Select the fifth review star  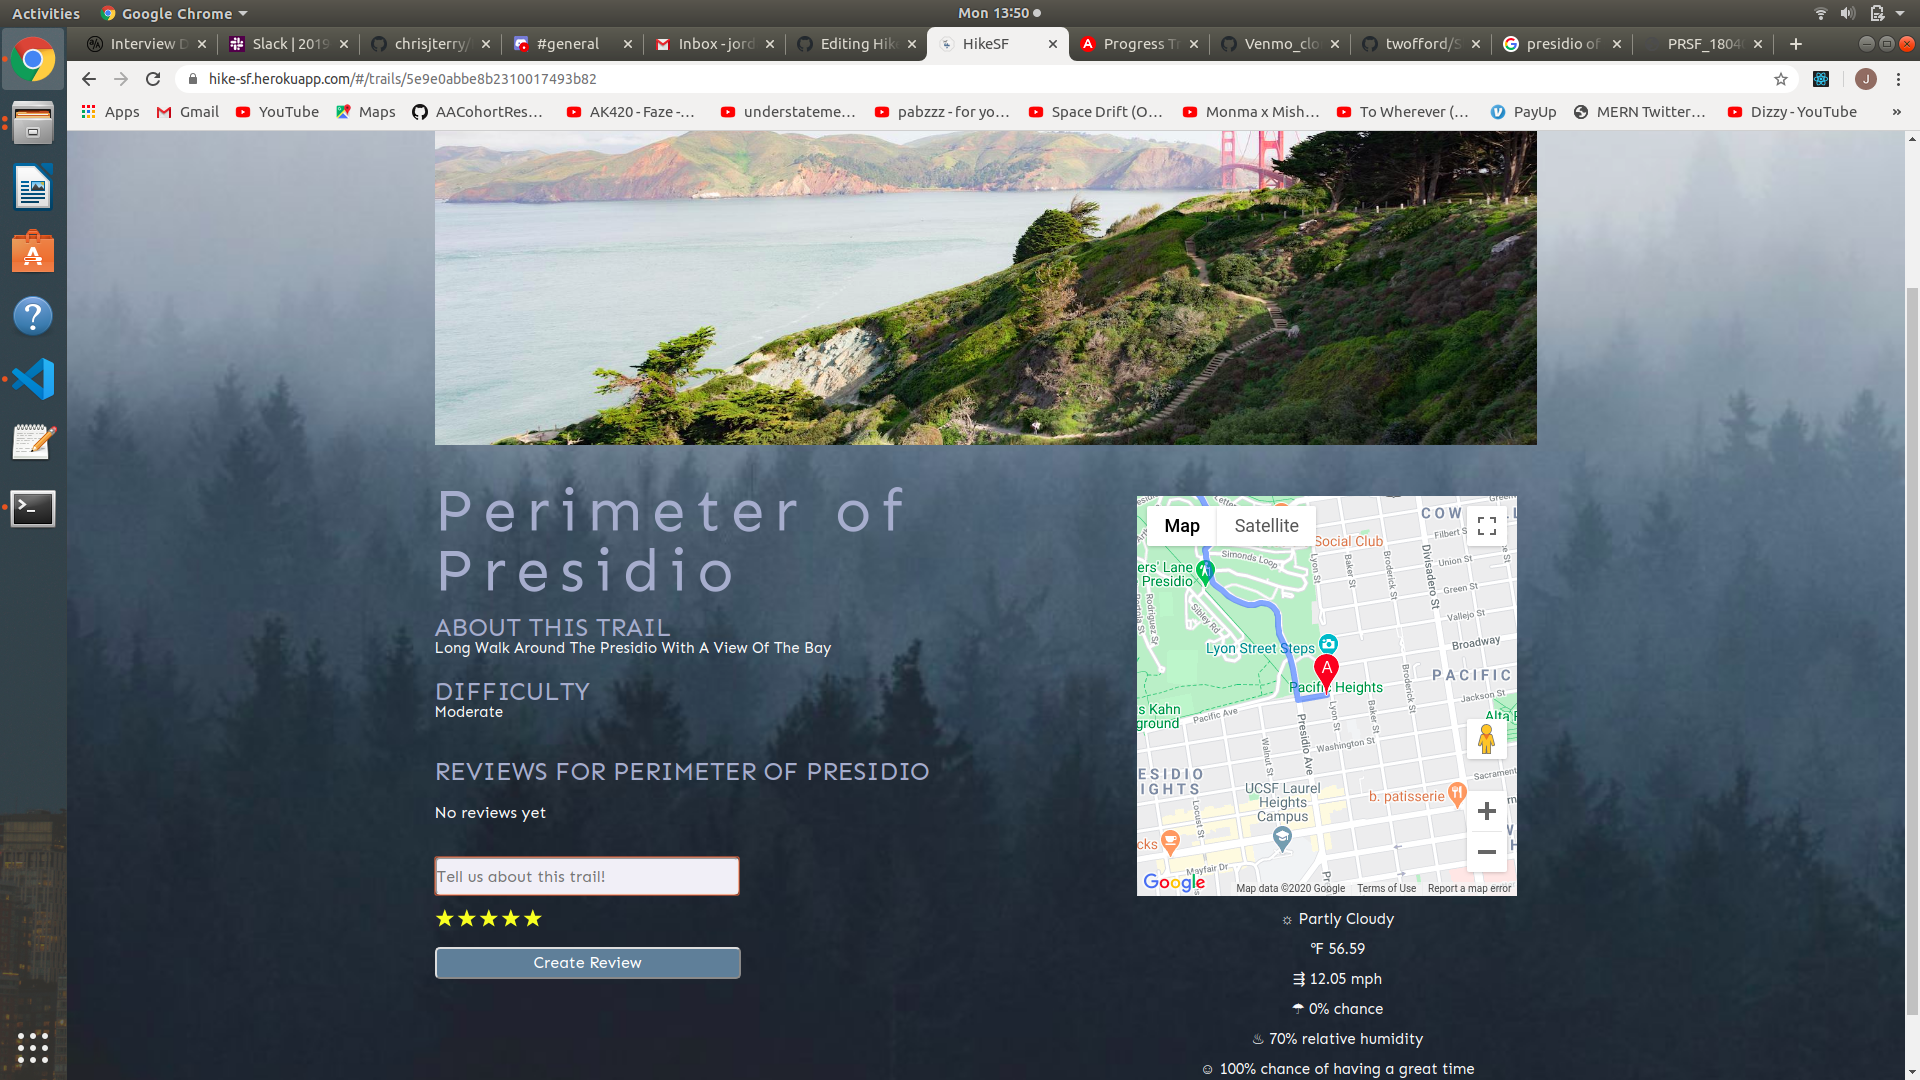click(x=533, y=918)
